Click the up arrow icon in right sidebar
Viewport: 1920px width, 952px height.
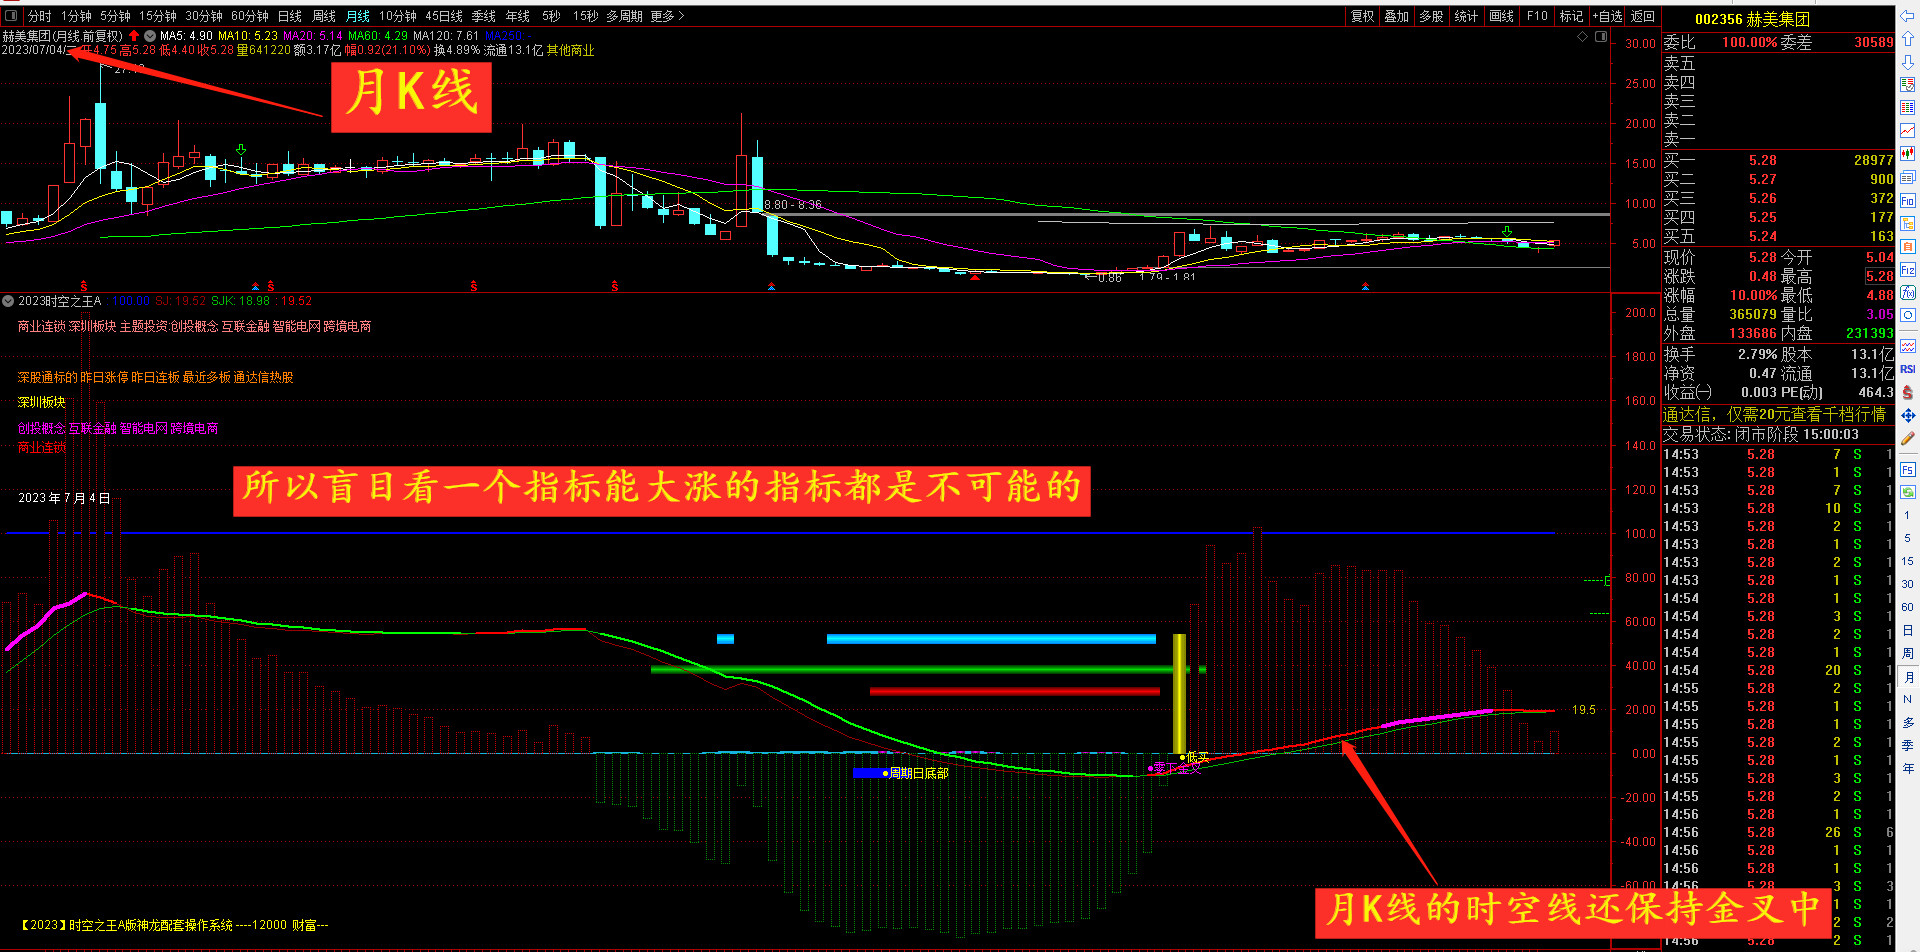pos(1908,39)
